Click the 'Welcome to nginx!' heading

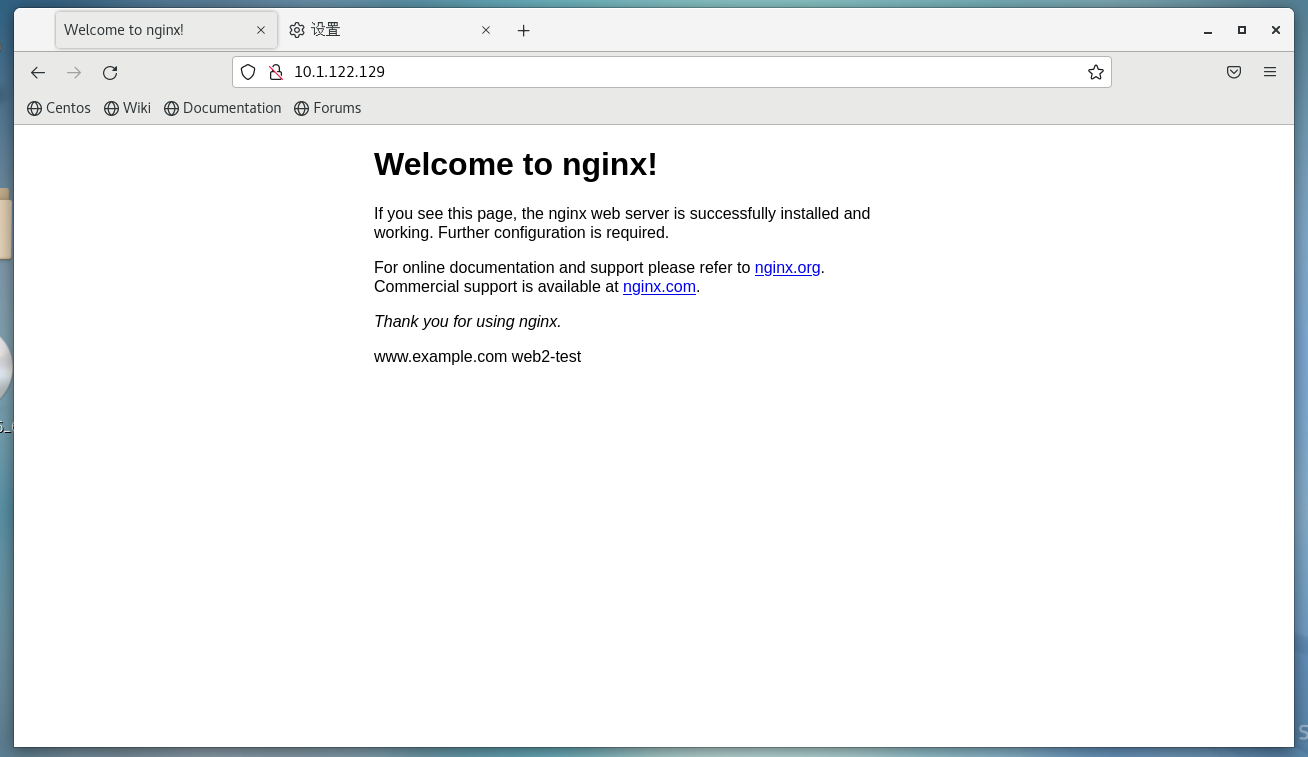(x=516, y=164)
